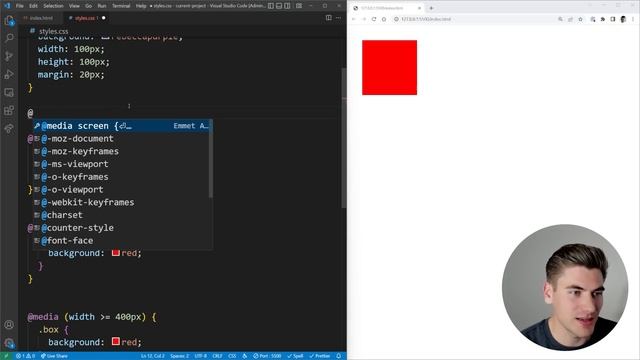640x360 pixels.
Task: Click Live Share in the status bar
Action: [x=54, y=356]
